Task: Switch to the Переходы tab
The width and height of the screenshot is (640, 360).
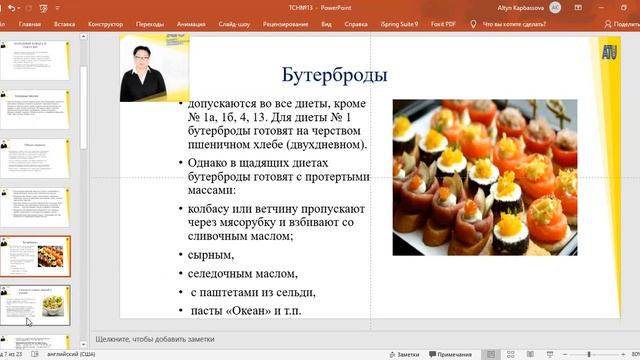Action: click(x=150, y=24)
